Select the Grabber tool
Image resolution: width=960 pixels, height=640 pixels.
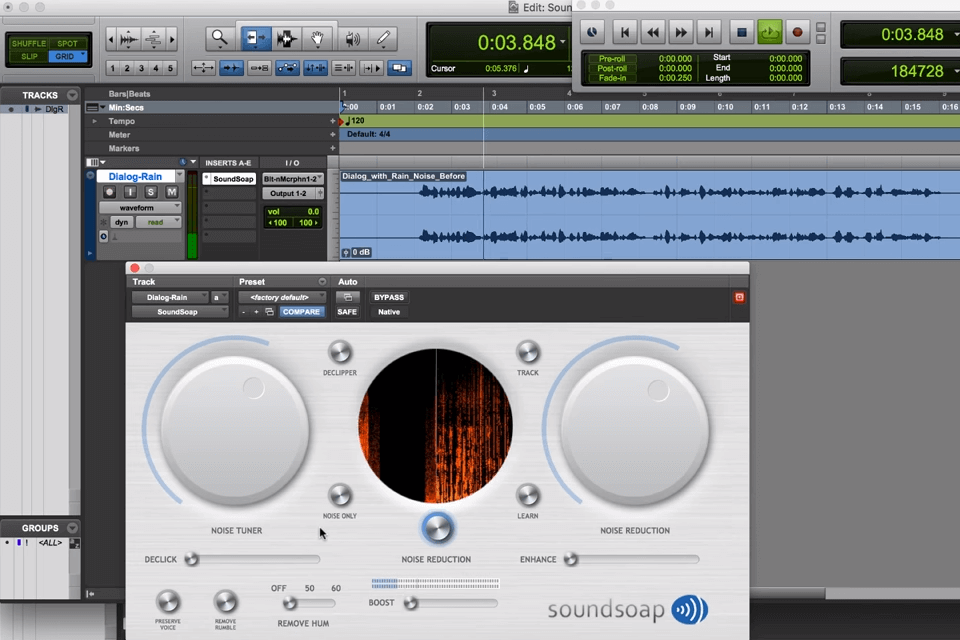click(x=318, y=38)
